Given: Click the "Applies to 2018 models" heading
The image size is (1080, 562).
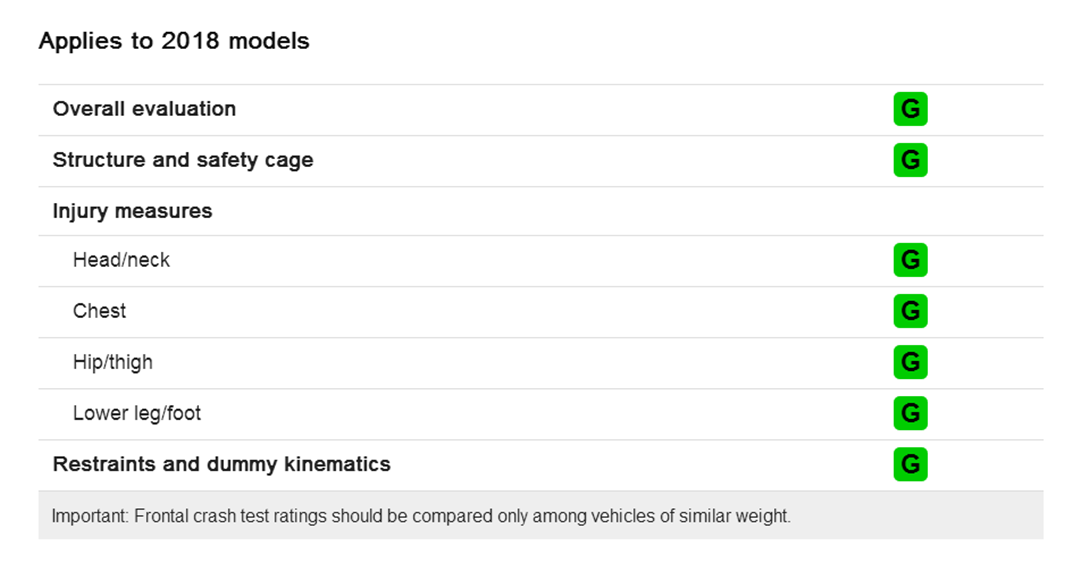Looking at the screenshot, I should (x=174, y=41).
